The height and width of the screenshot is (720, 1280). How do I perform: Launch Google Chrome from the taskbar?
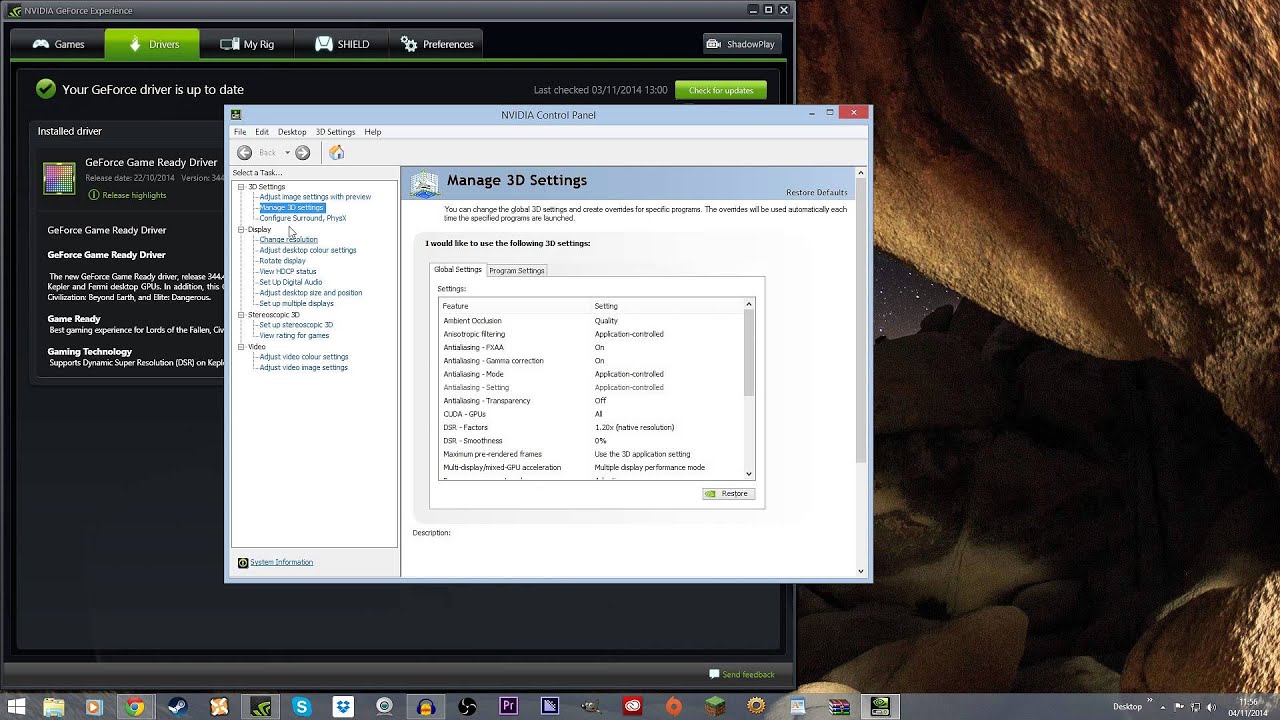[x=135, y=707]
